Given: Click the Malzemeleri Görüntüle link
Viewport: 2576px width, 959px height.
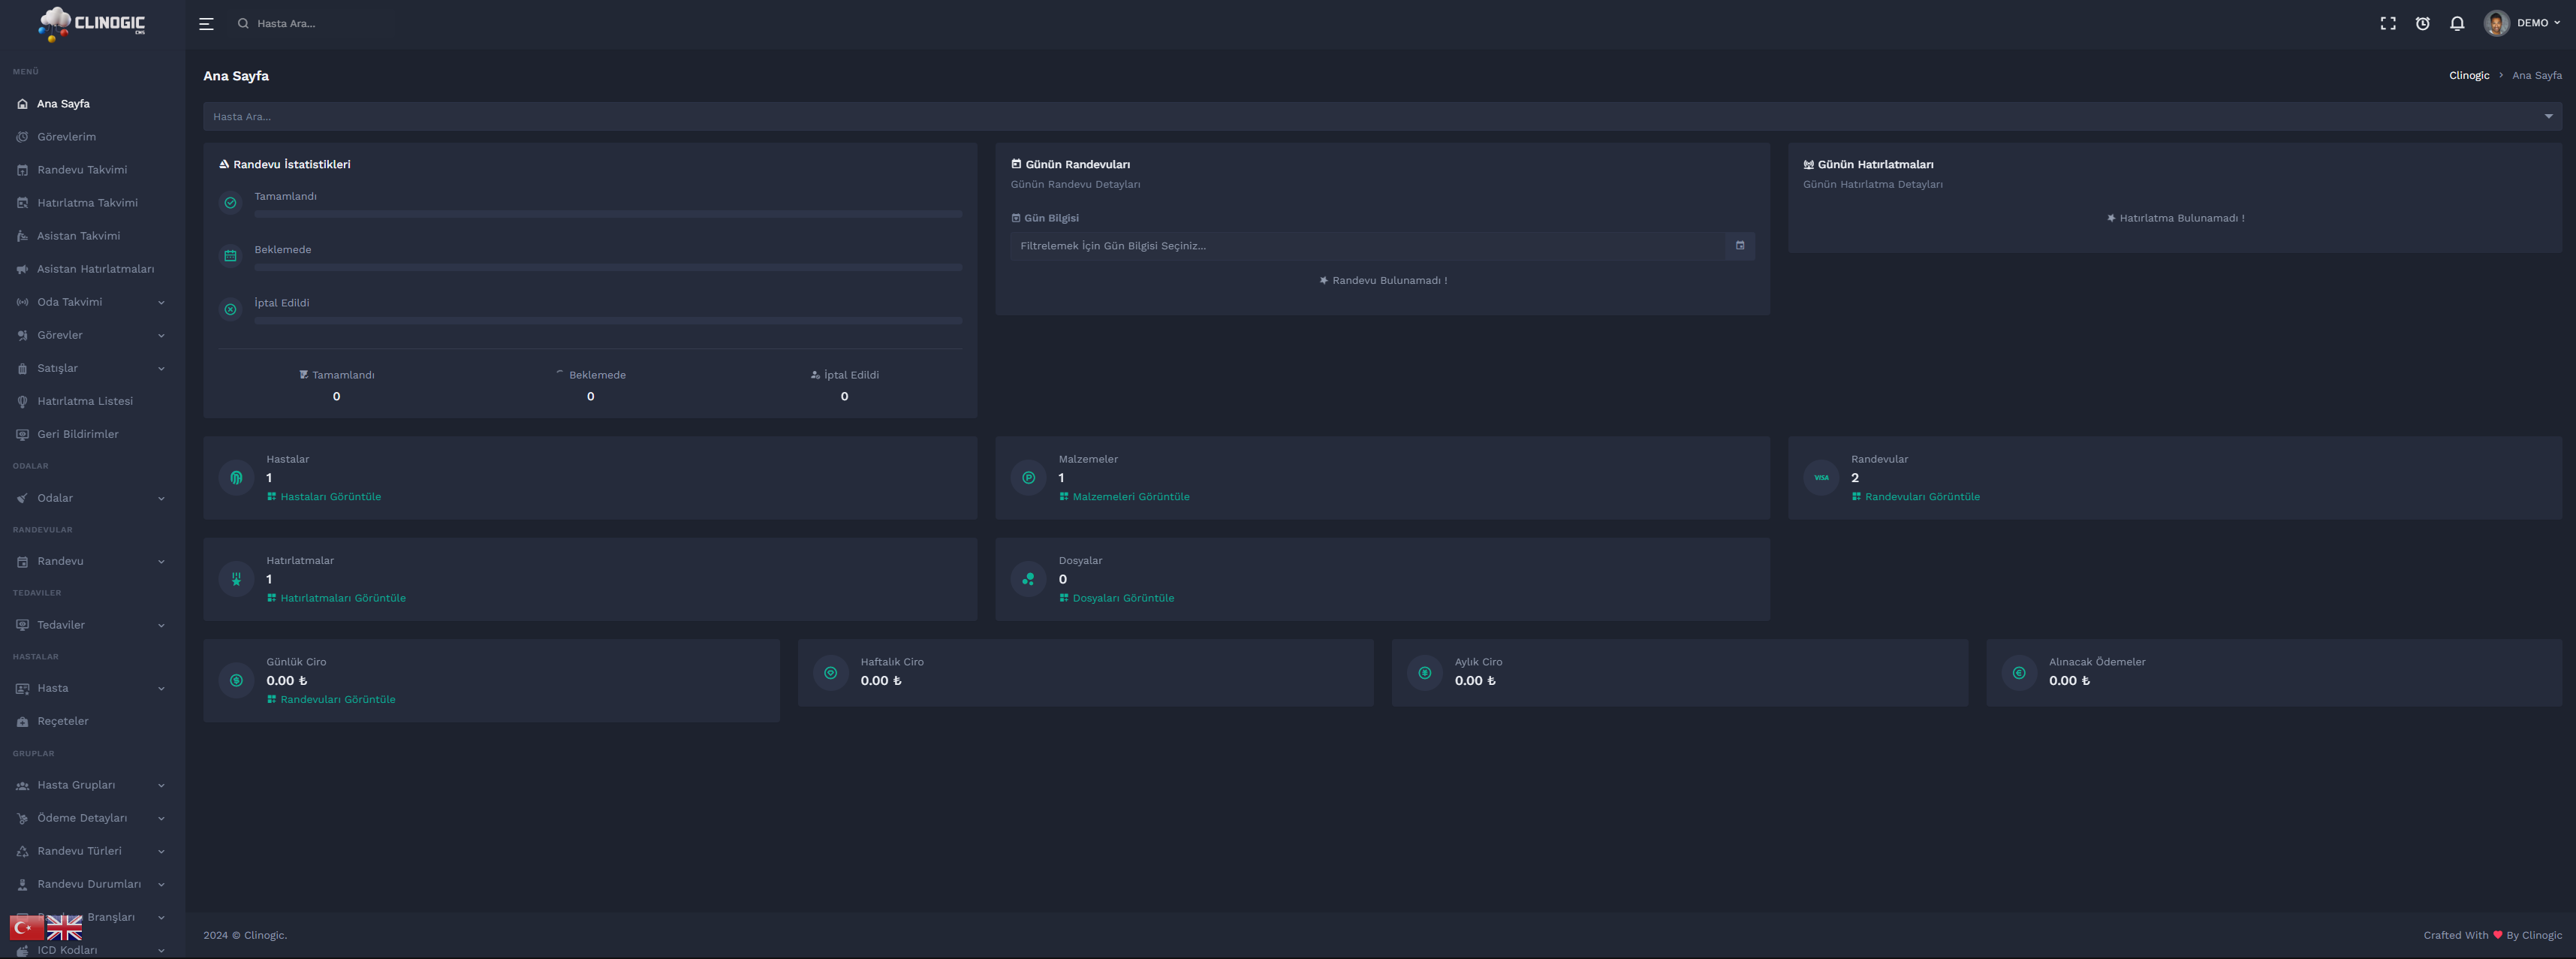Looking at the screenshot, I should pos(1130,497).
